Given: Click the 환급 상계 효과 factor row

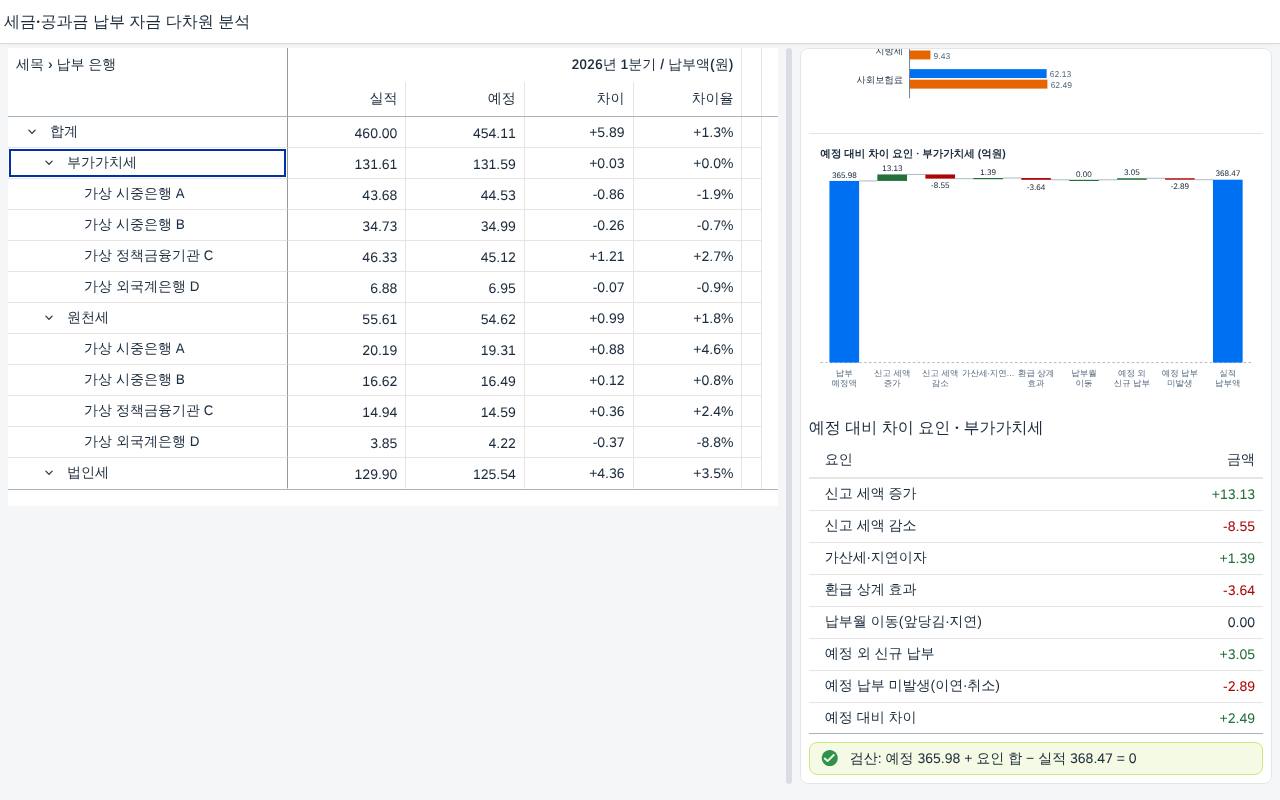Looking at the screenshot, I should [1036, 590].
